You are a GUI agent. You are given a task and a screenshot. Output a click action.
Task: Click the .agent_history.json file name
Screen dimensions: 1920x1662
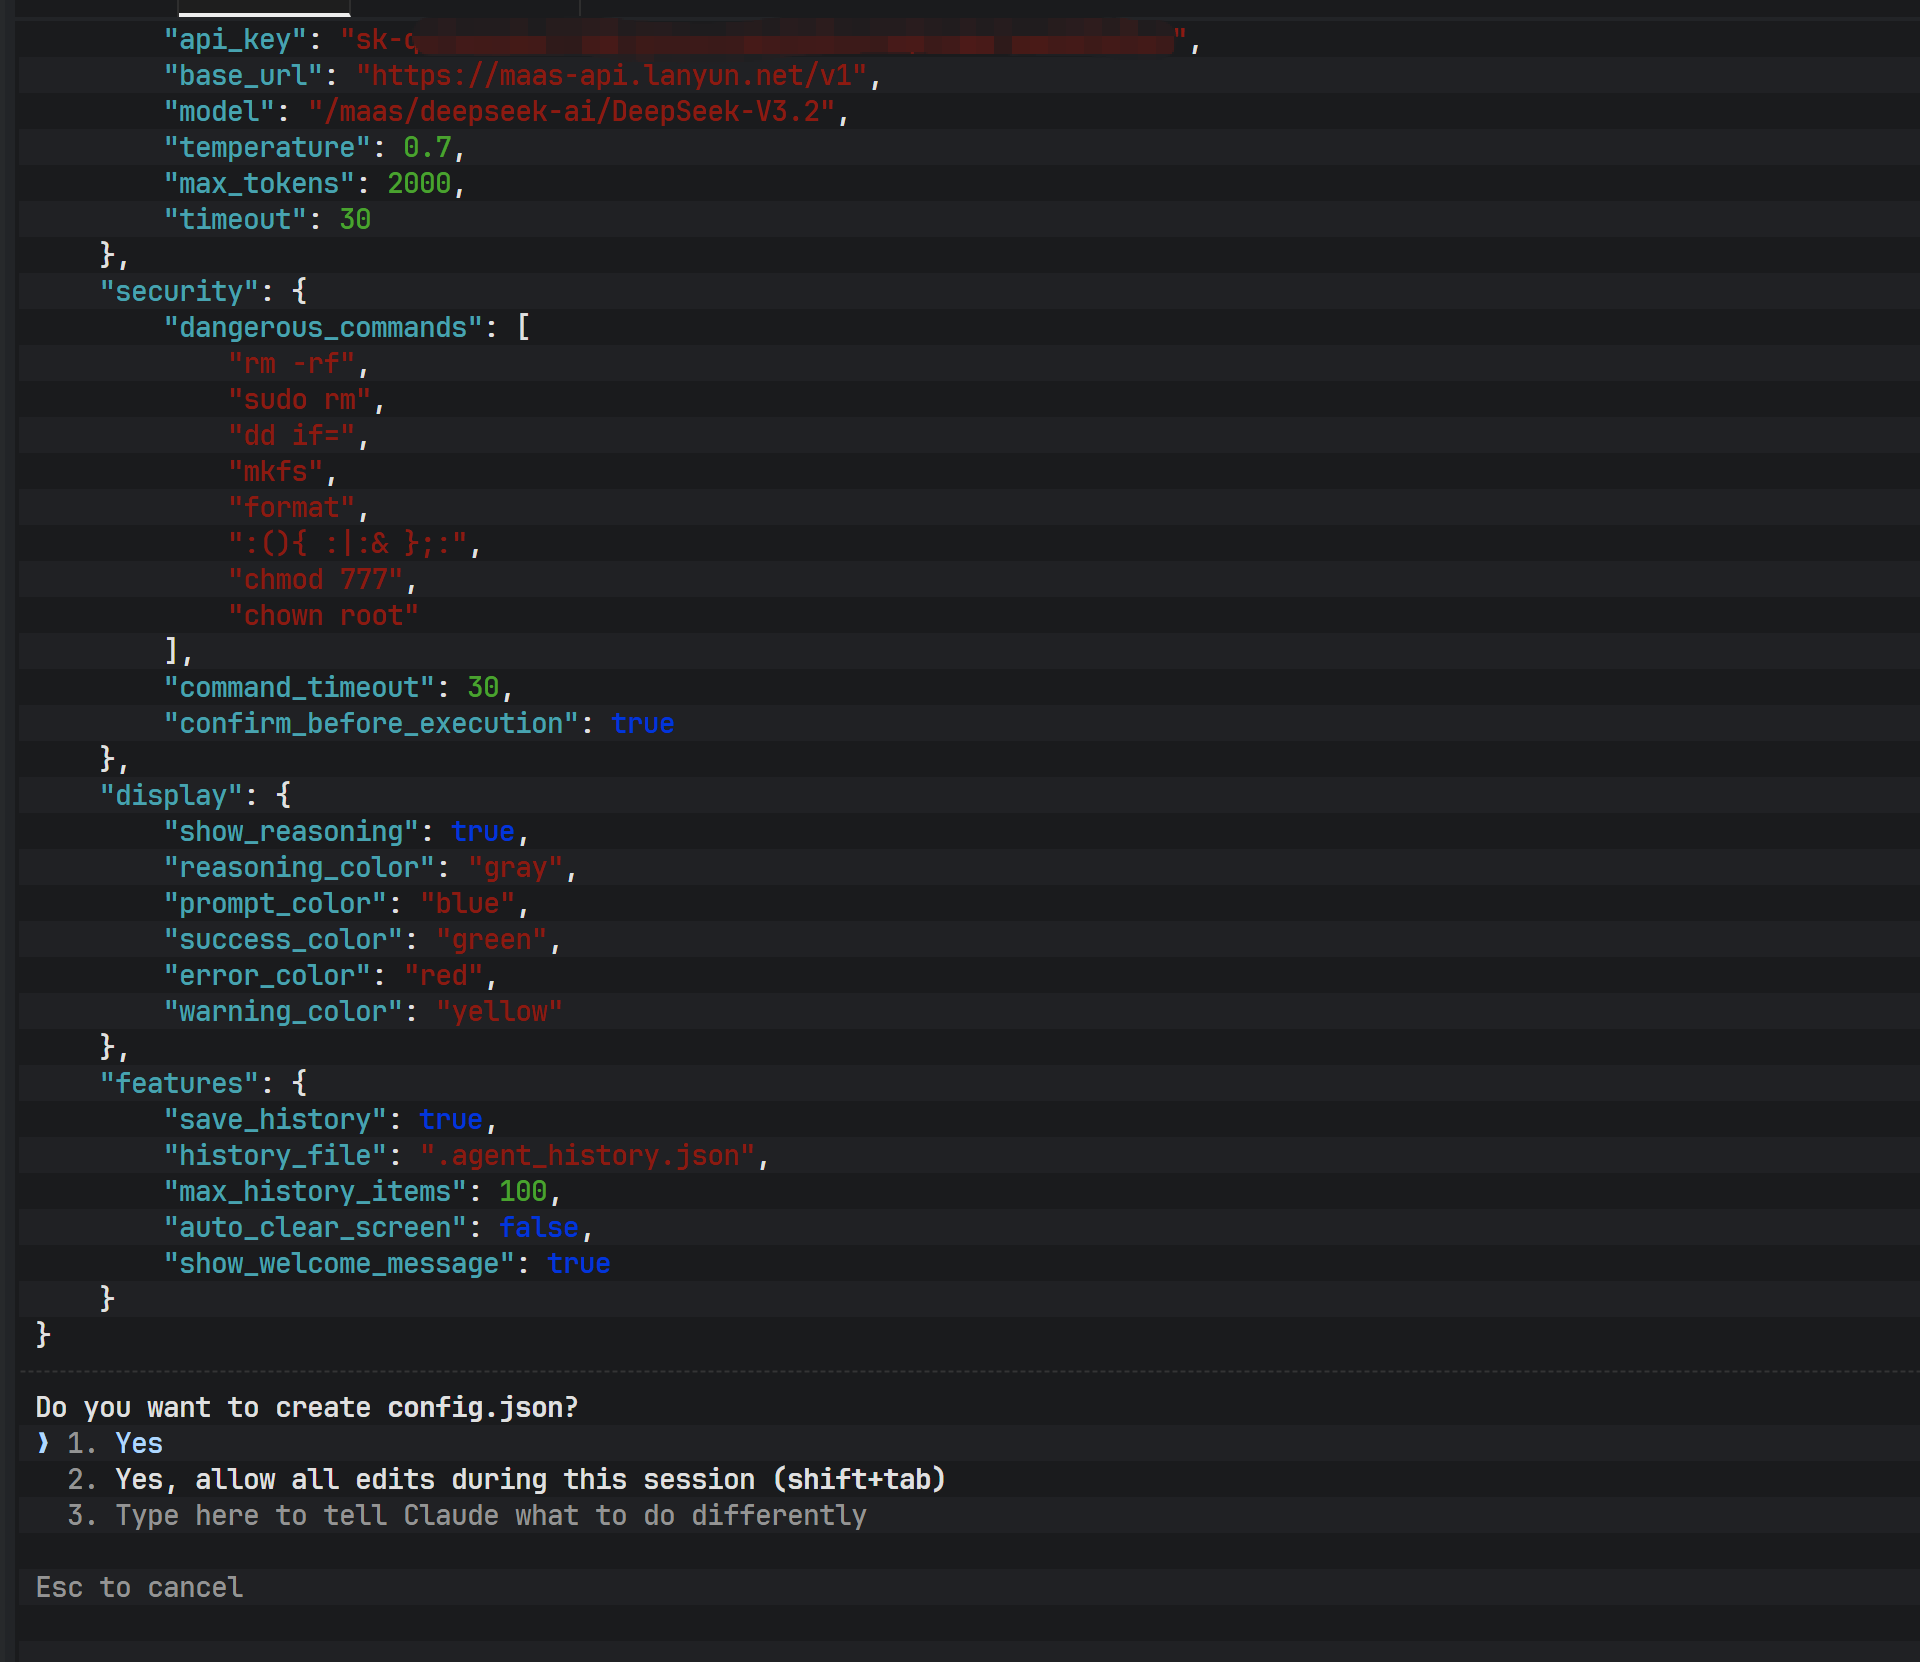(x=587, y=1156)
